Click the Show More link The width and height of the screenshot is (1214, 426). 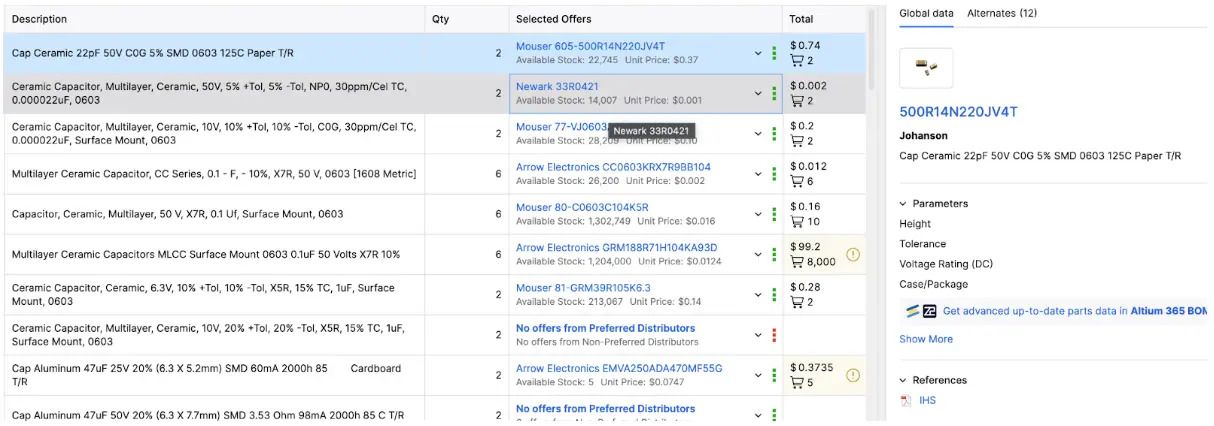coord(925,339)
